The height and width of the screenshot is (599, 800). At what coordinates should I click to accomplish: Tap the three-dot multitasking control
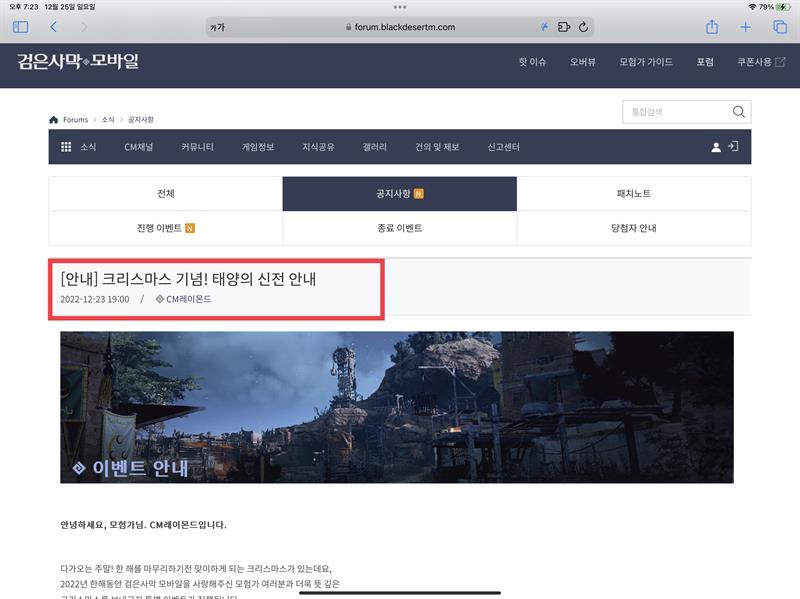400,7
